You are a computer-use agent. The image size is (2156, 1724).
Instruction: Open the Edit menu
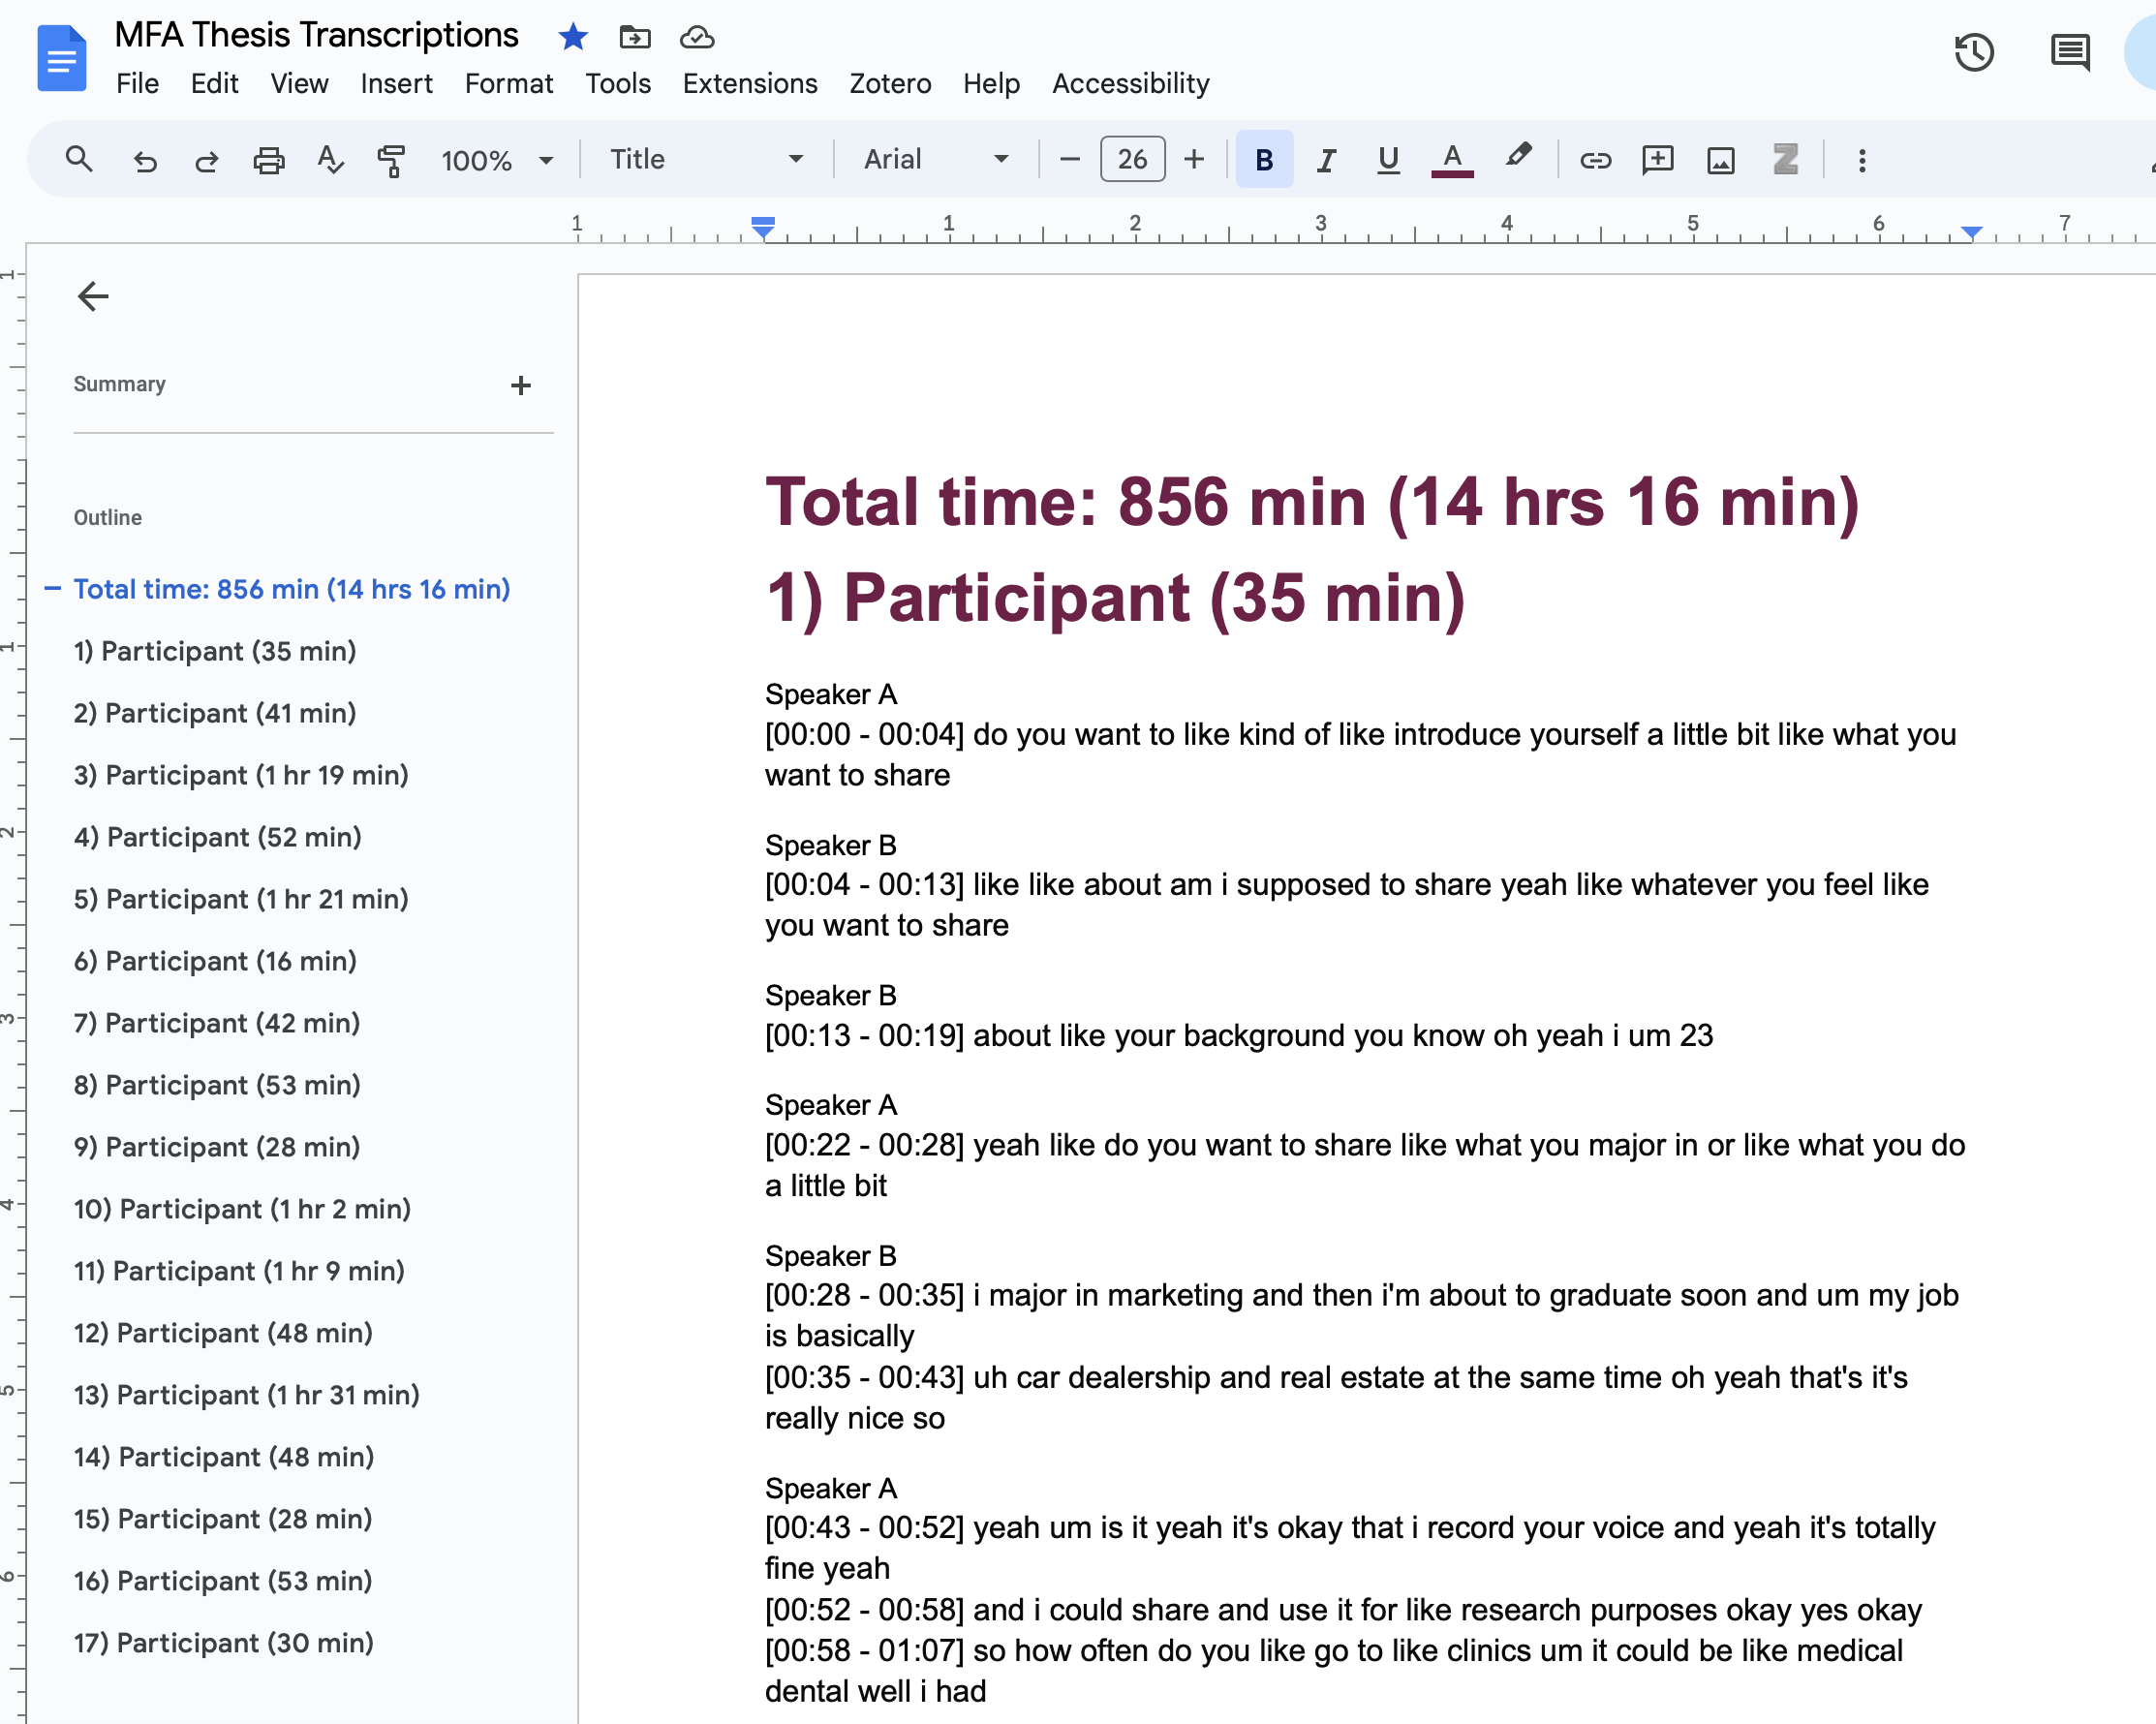tap(214, 83)
